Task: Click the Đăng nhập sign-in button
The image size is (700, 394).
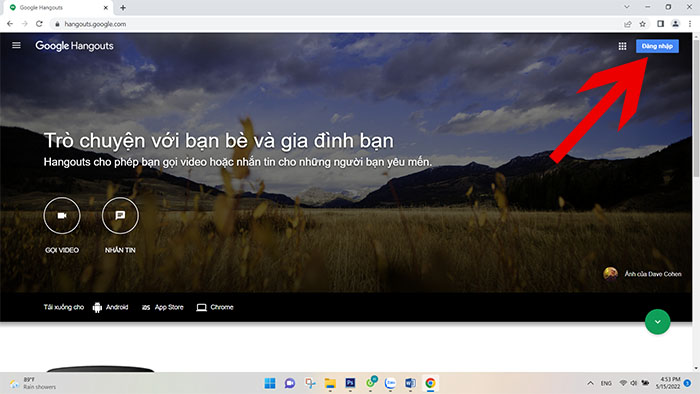Action: point(657,46)
